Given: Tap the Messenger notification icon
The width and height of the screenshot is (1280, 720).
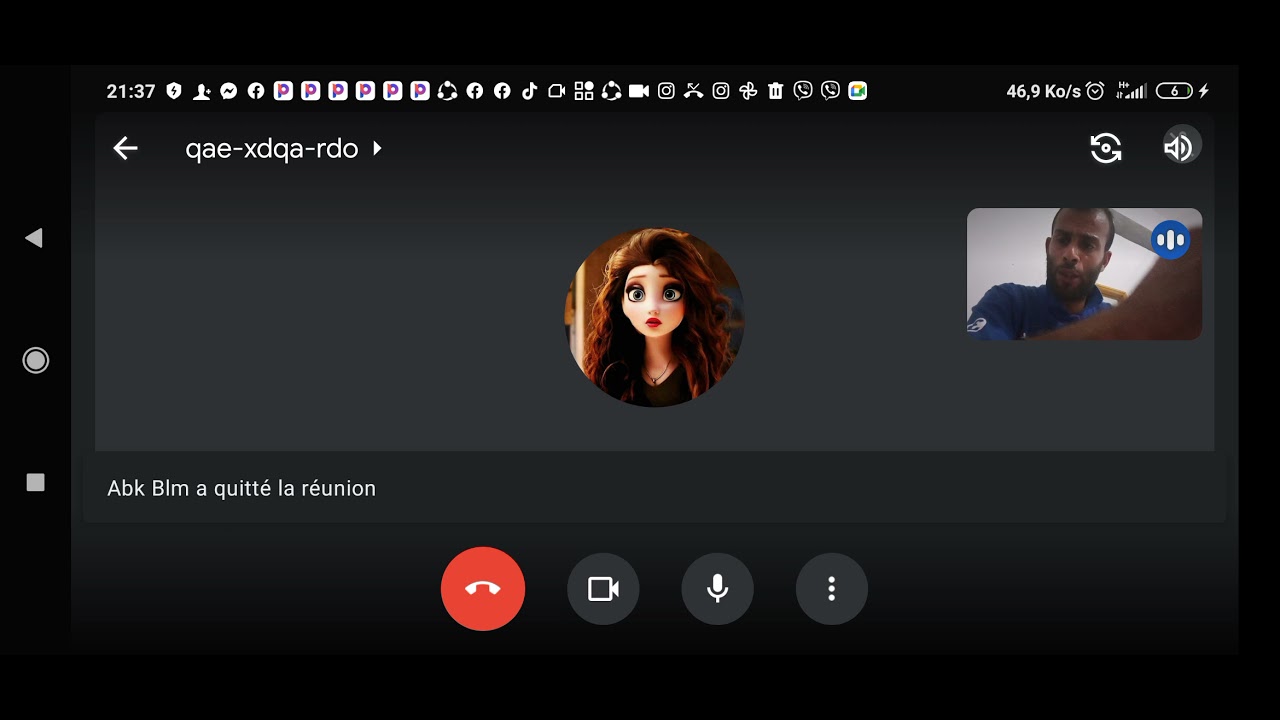Looking at the screenshot, I should tap(228, 91).
